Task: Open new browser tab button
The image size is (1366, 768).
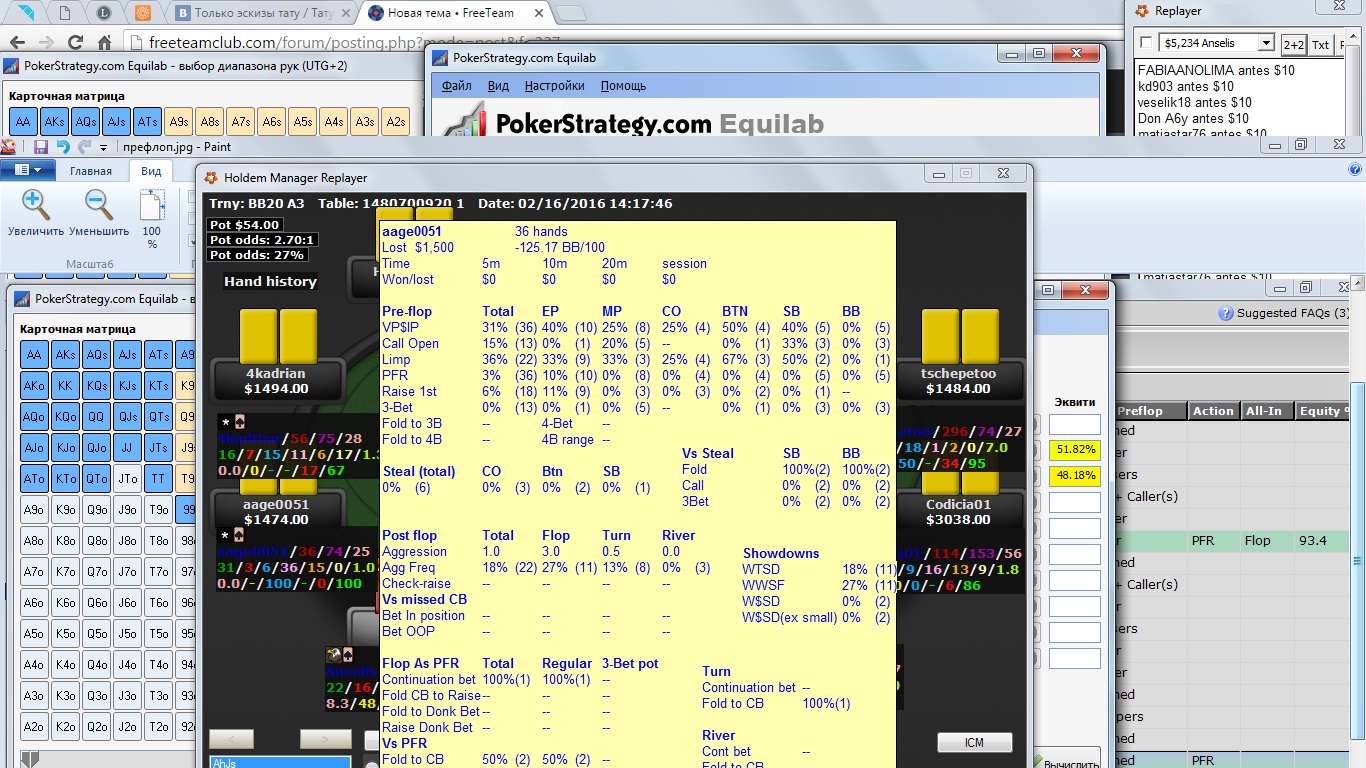Action: coord(571,13)
